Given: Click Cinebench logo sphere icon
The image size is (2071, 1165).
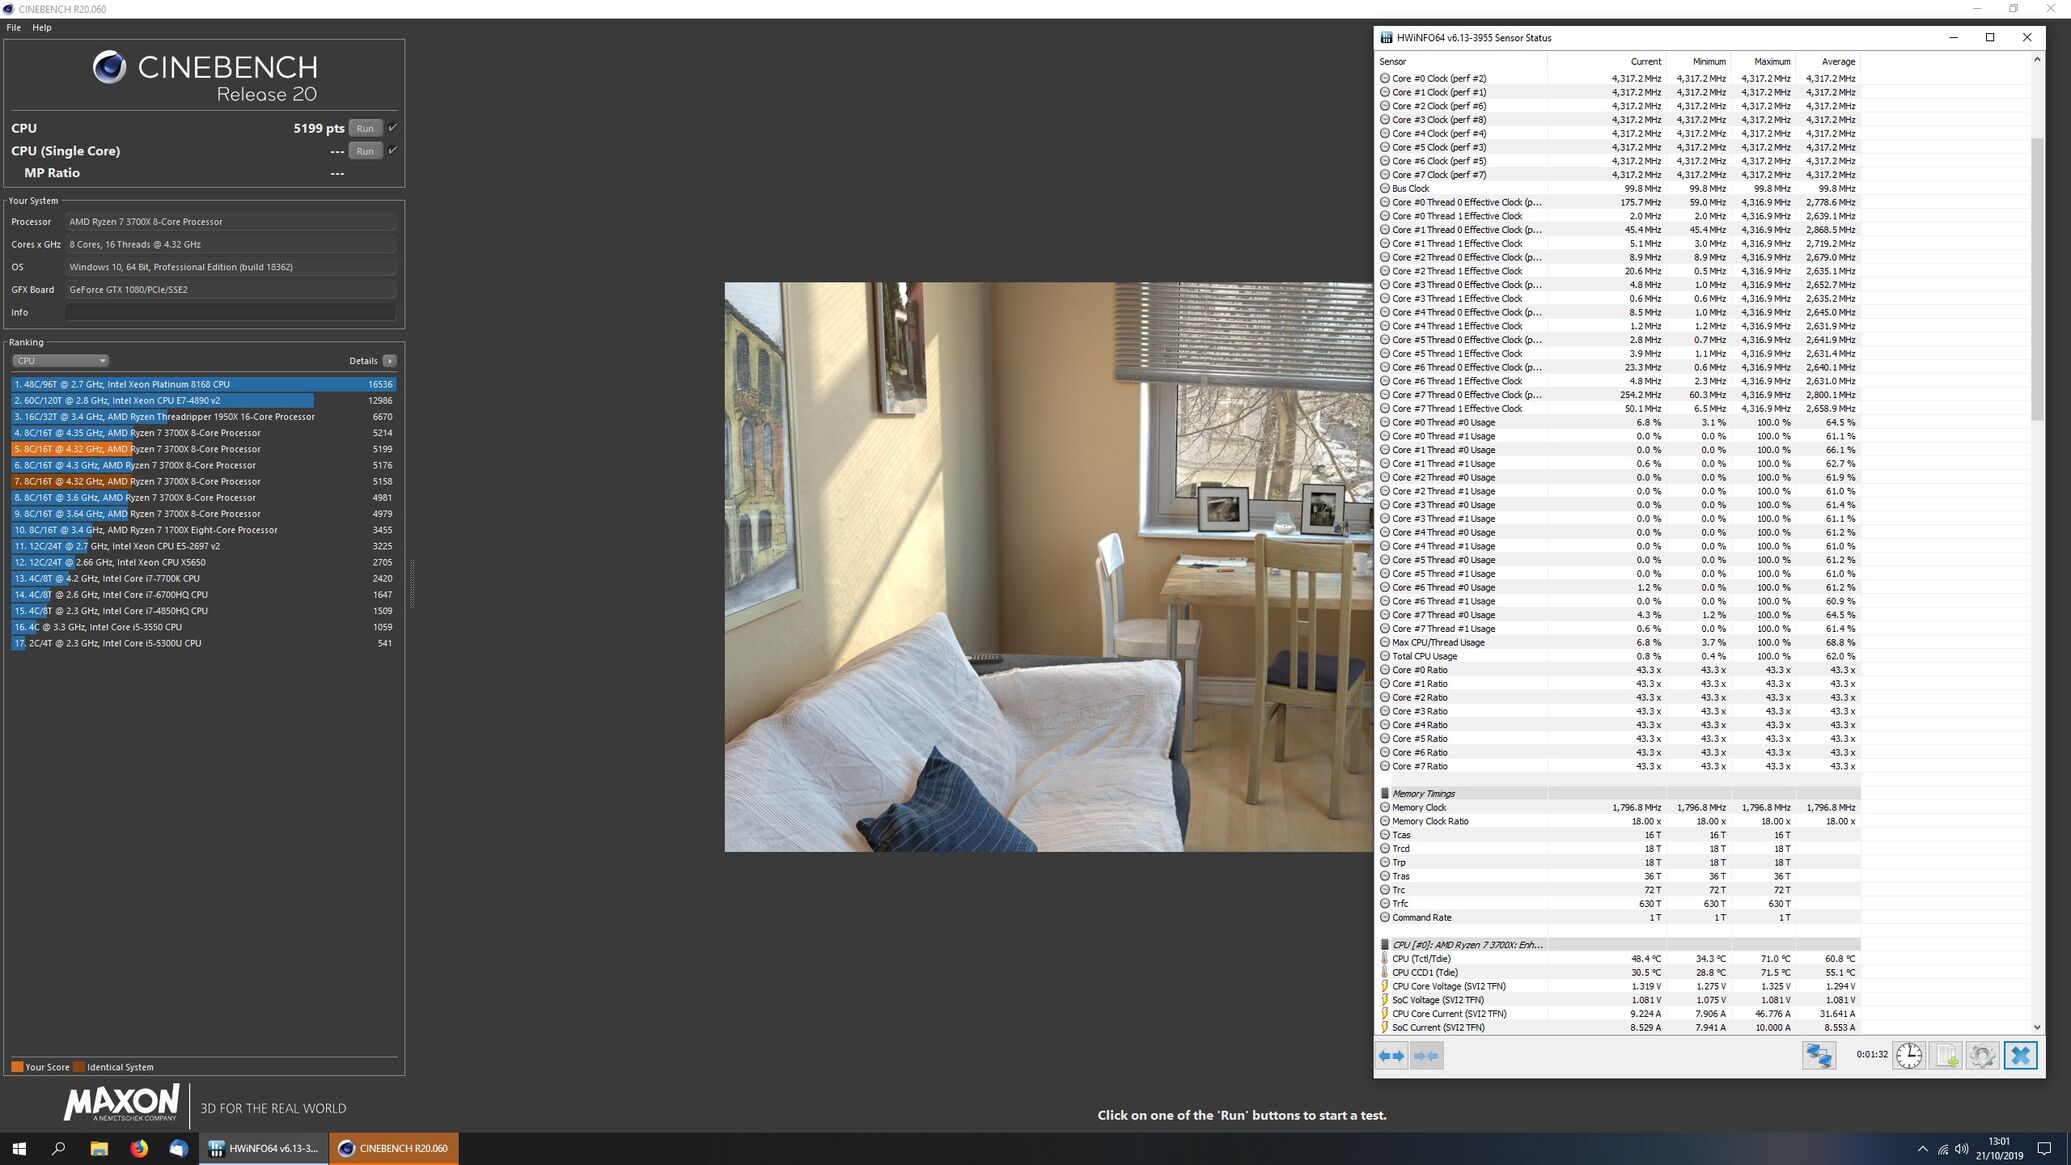Looking at the screenshot, I should click(x=110, y=67).
